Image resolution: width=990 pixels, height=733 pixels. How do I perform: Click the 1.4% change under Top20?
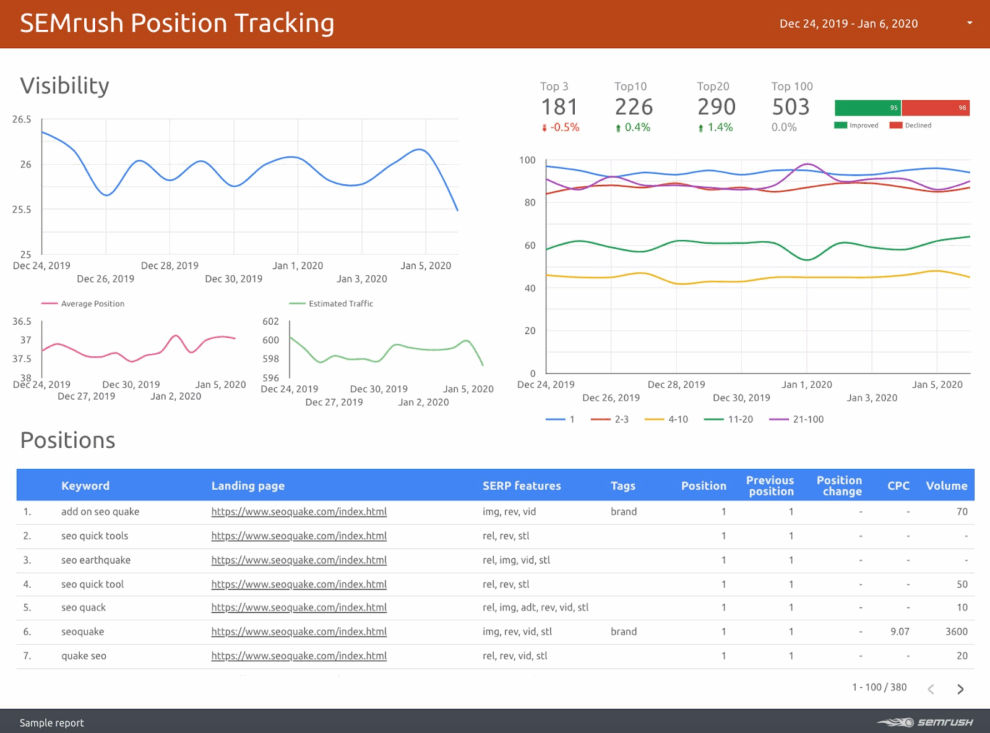[720, 128]
